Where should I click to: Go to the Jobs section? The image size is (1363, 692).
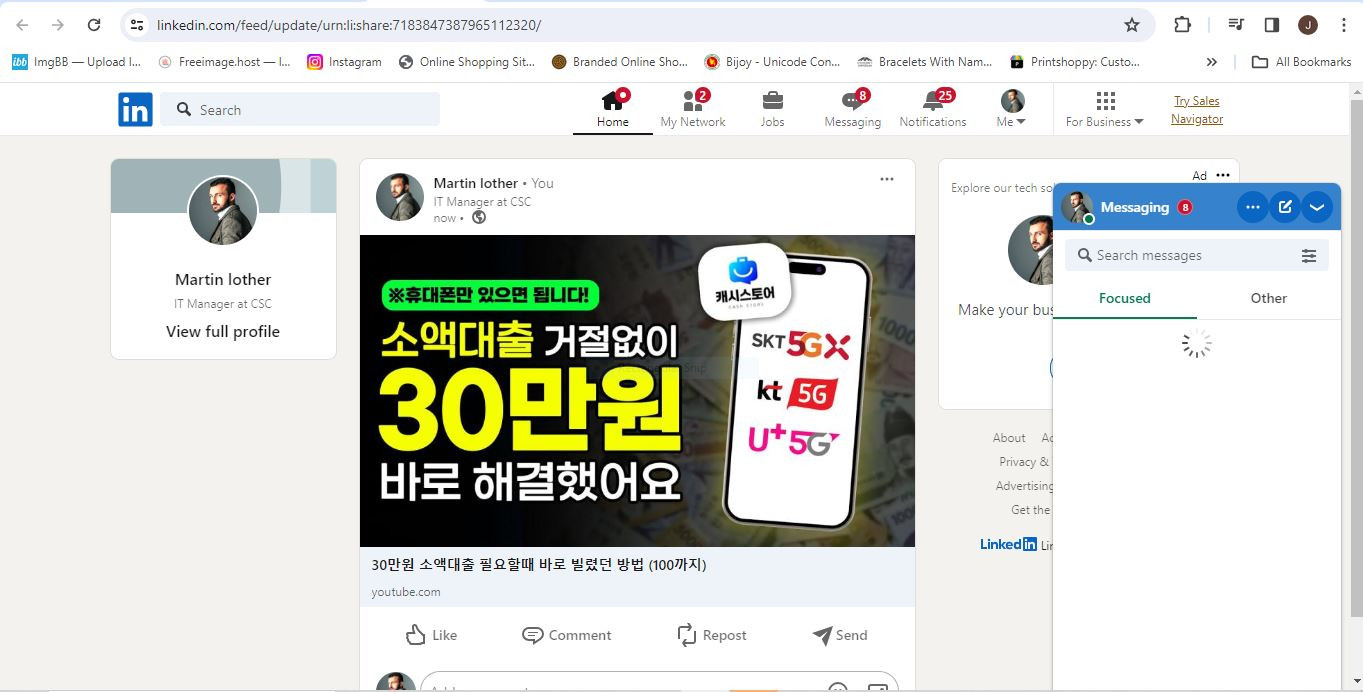772,109
